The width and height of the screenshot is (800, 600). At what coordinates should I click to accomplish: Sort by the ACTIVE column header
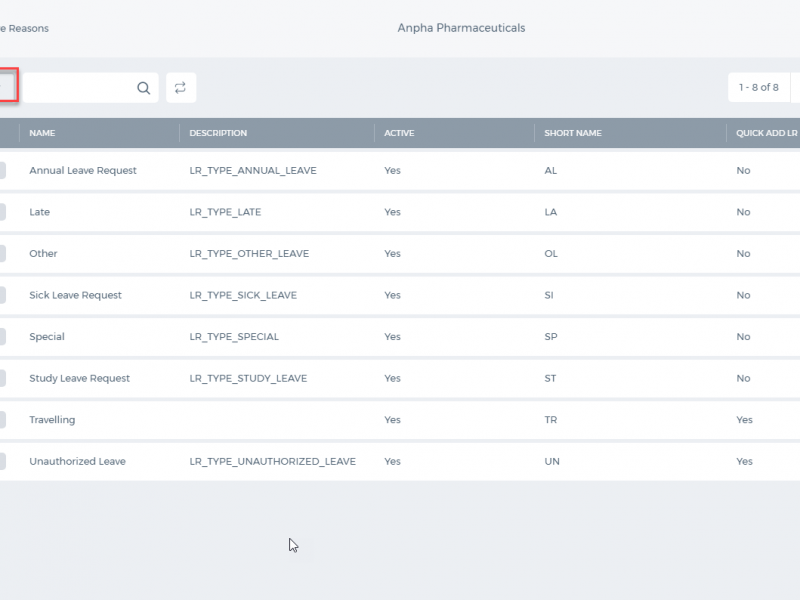point(399,133)
